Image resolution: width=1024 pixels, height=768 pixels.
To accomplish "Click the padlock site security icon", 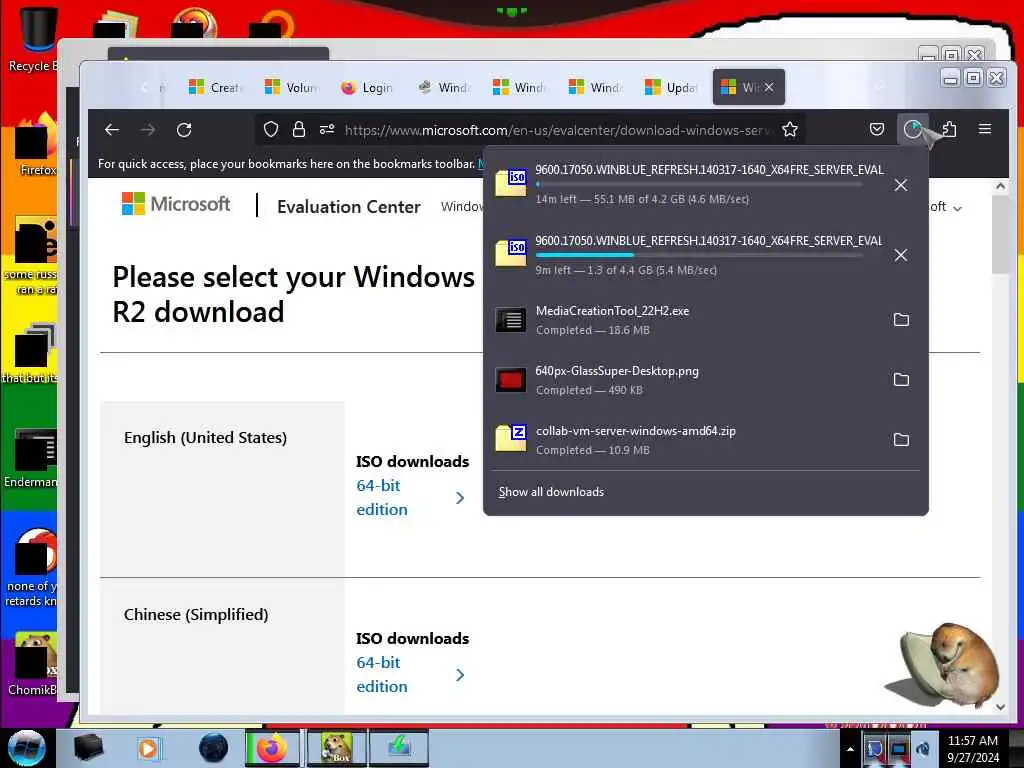I will point(298,130).
